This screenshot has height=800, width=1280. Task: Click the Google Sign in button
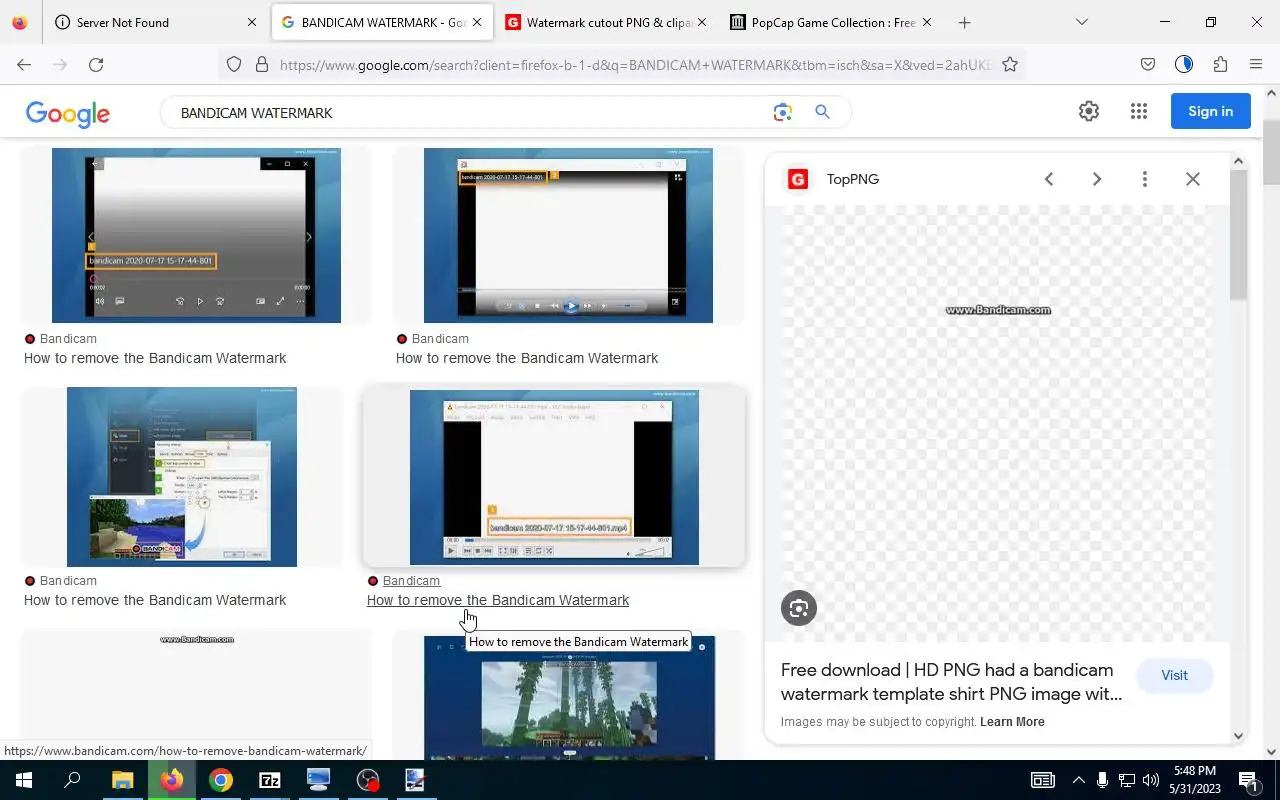click(1211, 111)
